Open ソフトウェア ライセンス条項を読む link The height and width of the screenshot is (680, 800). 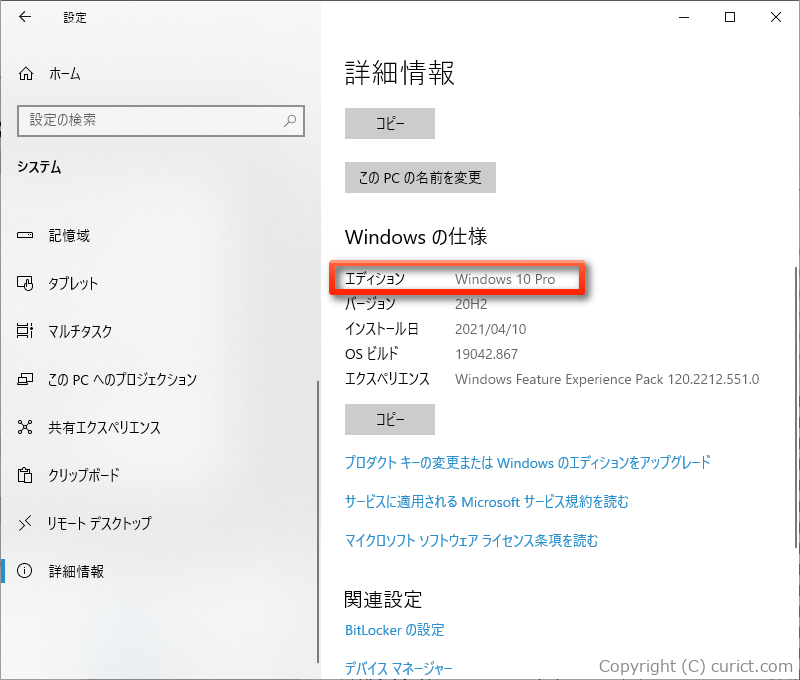(x=471, y=540)
